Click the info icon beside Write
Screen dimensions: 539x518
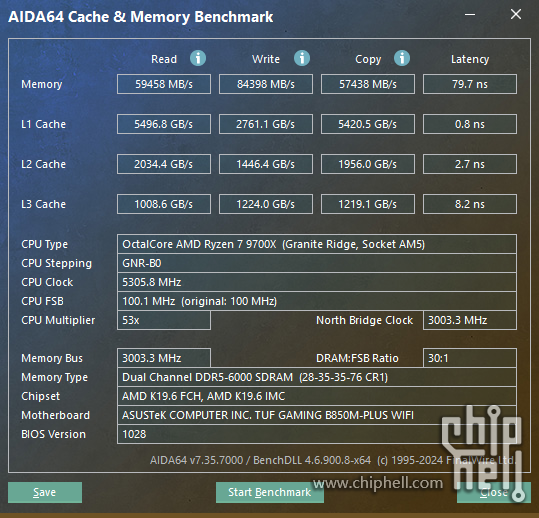(302, 58)
